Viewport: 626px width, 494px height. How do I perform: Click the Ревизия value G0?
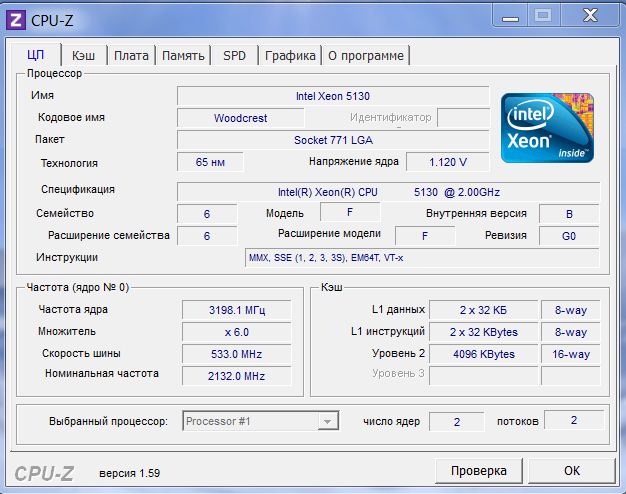click(569, 236)
